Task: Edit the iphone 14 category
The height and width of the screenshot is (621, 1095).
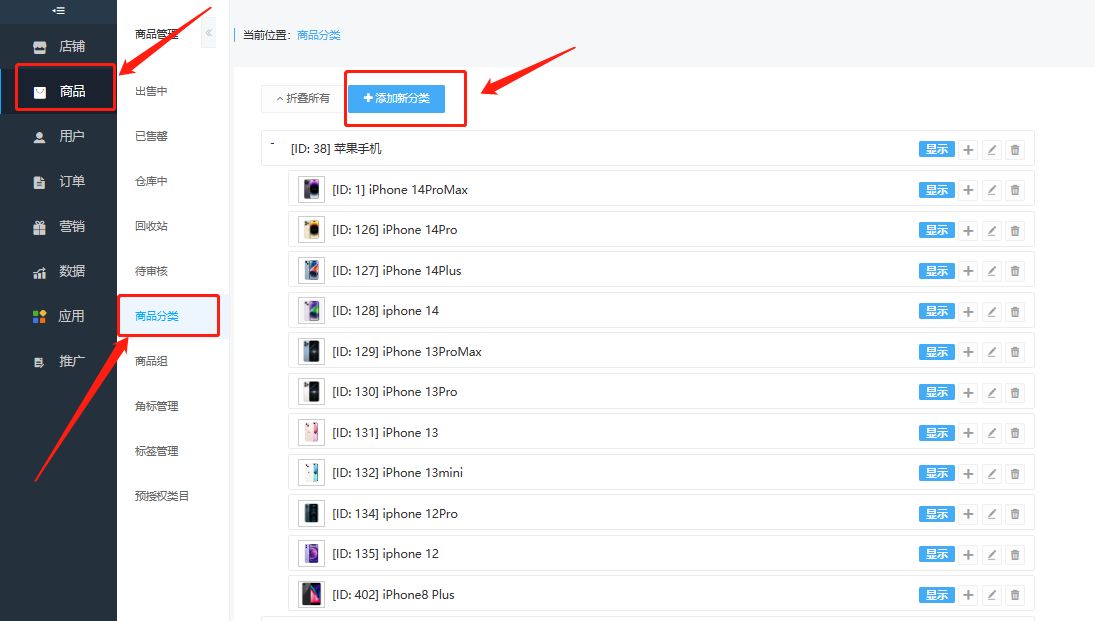Action: point(992,312)
